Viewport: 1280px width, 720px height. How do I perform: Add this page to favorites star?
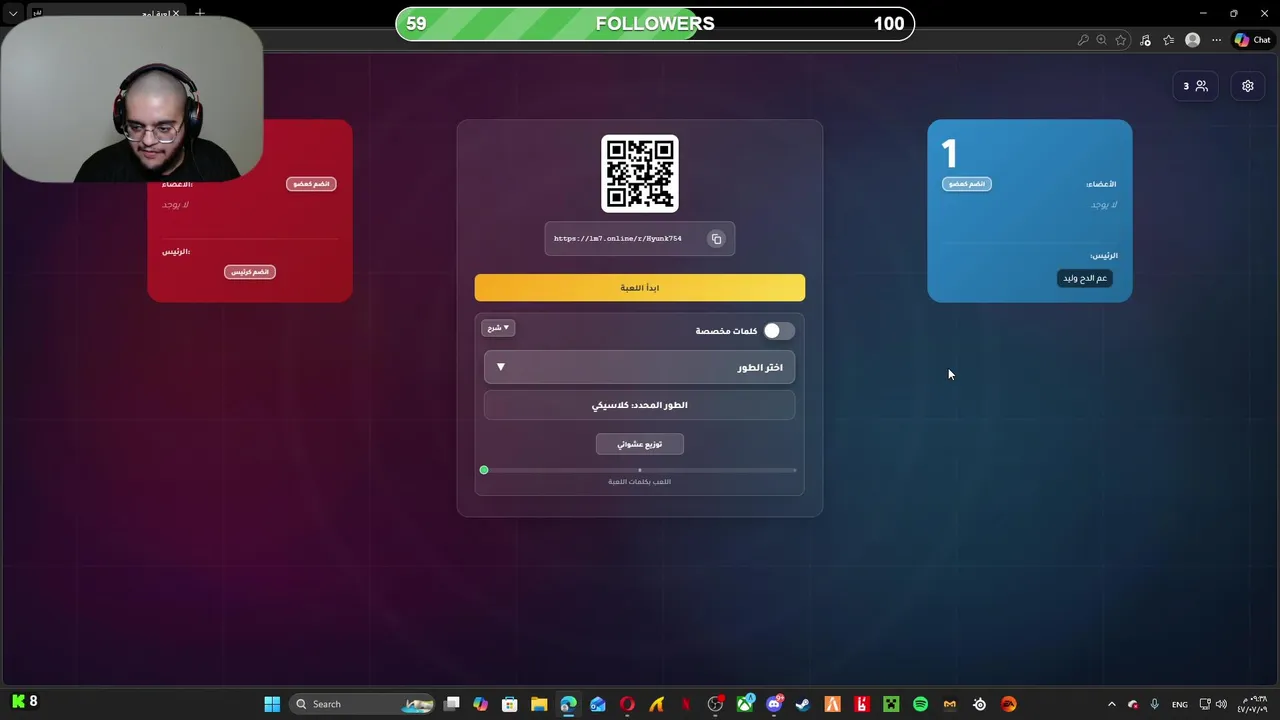pos(1121,40)
